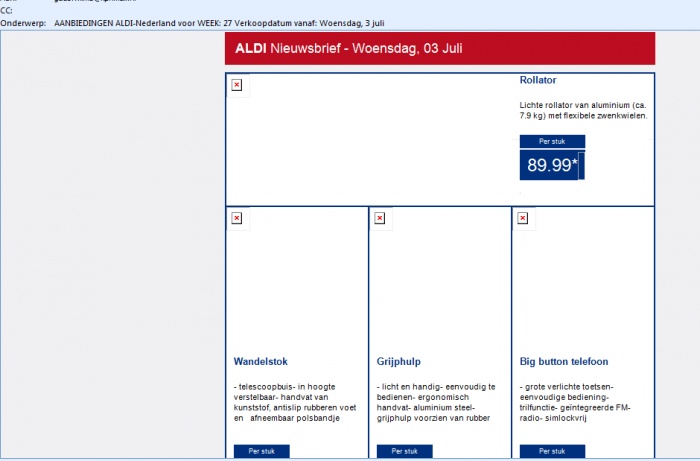Open the Big button telefoon title
The image size is (700, 461).
563,361
